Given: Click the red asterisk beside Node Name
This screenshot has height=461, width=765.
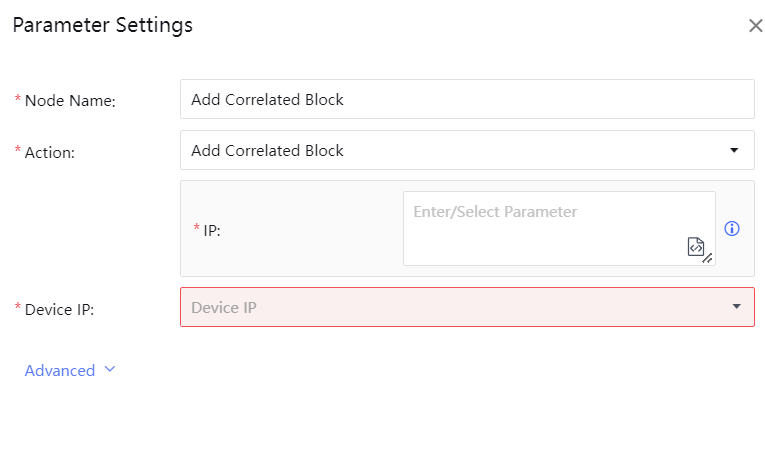Looking at the screenshot, I should 17,100.
